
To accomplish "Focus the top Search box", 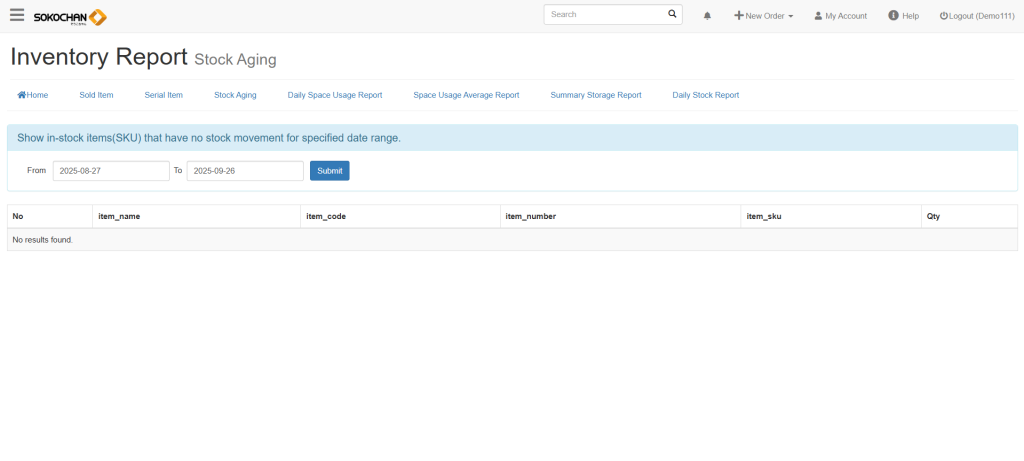I will (605, 15).
